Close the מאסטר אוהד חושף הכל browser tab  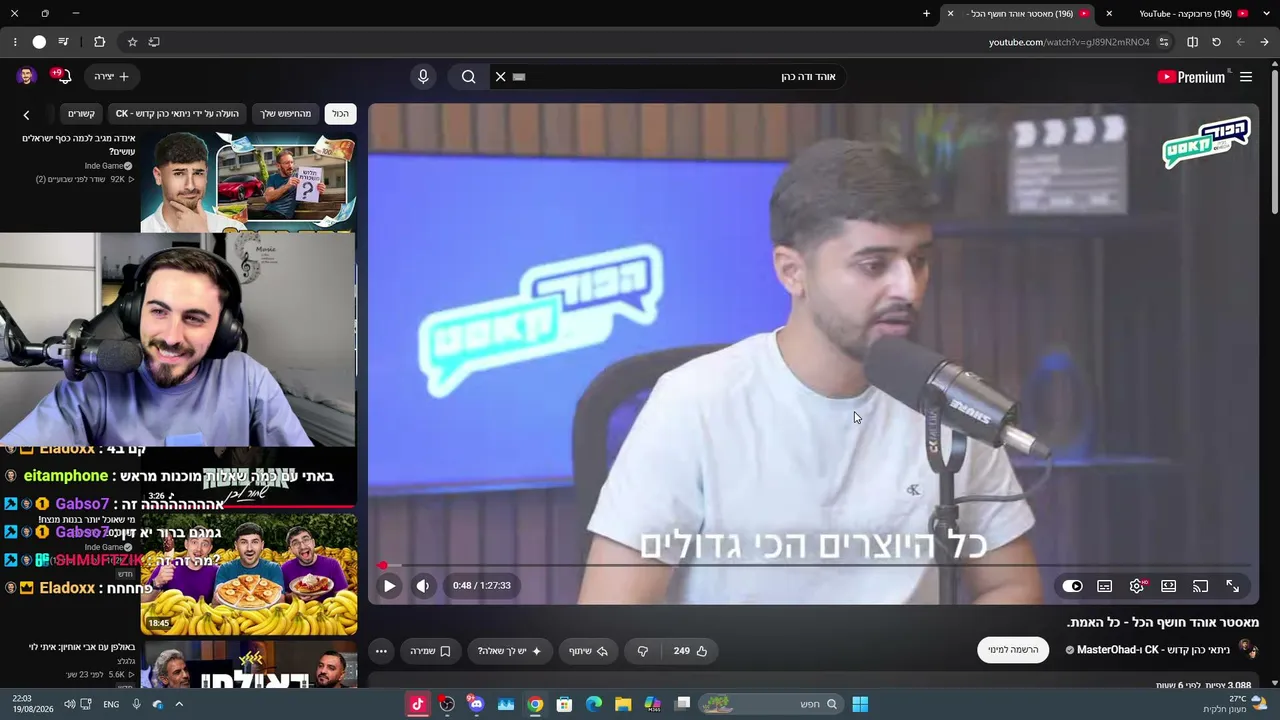click(x=950, y=14)
